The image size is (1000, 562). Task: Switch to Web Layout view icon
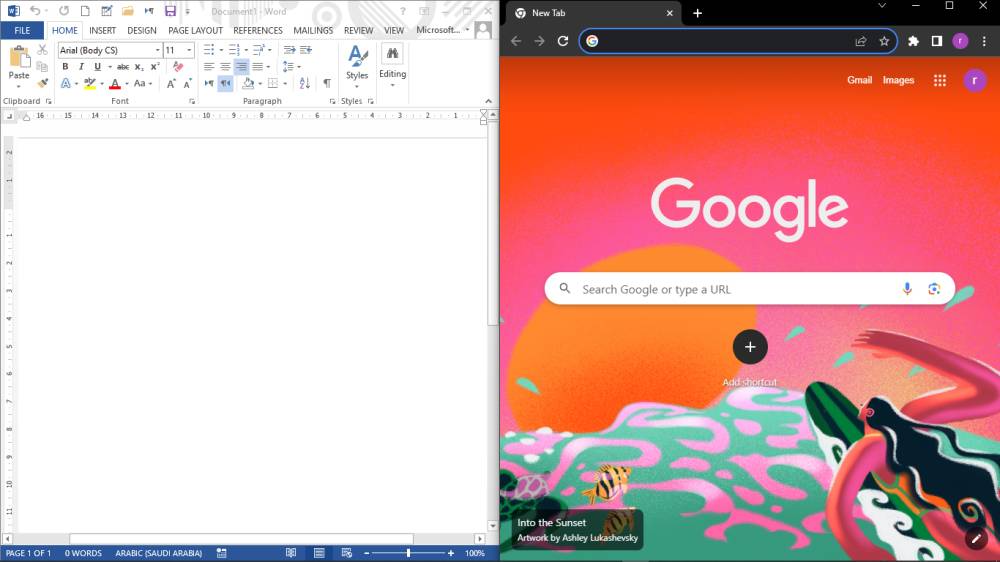(347, 553)
